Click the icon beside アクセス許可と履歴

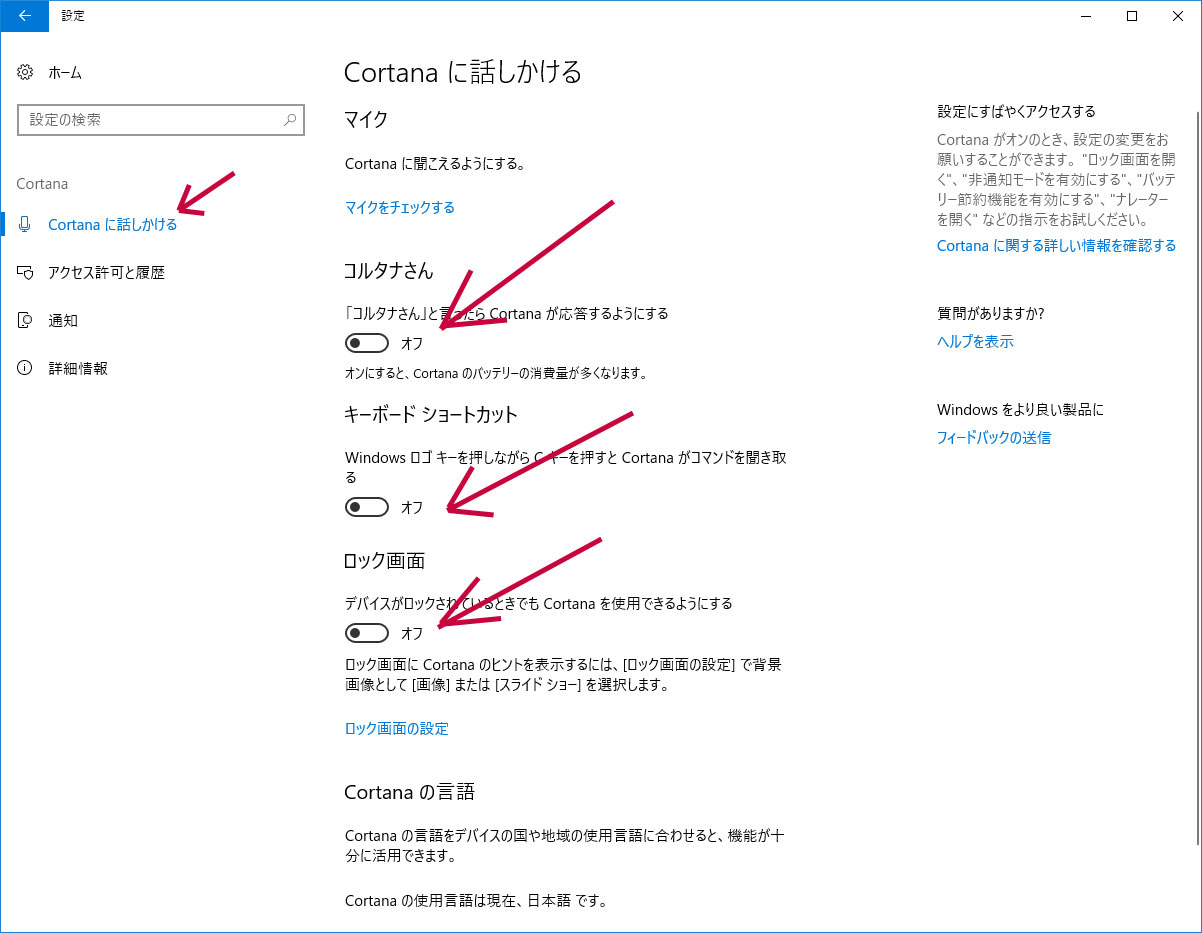[x=26, y=272]
